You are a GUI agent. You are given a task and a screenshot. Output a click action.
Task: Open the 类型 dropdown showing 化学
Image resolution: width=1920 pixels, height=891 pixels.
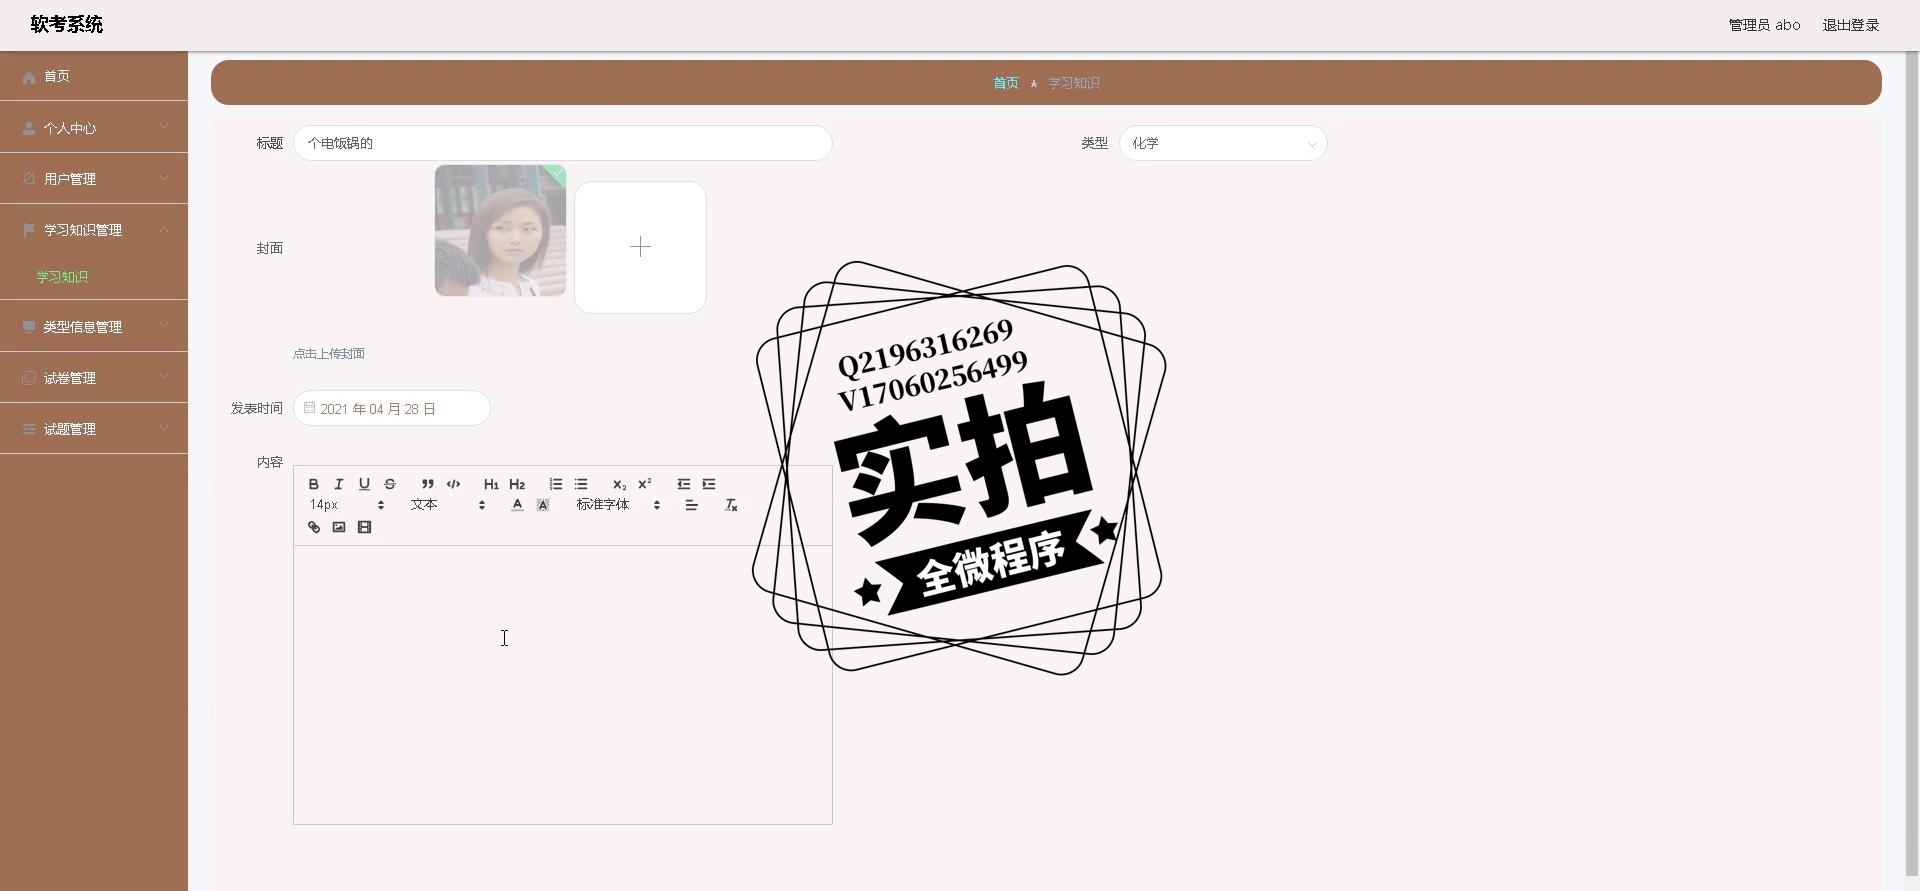[1223, 143]
